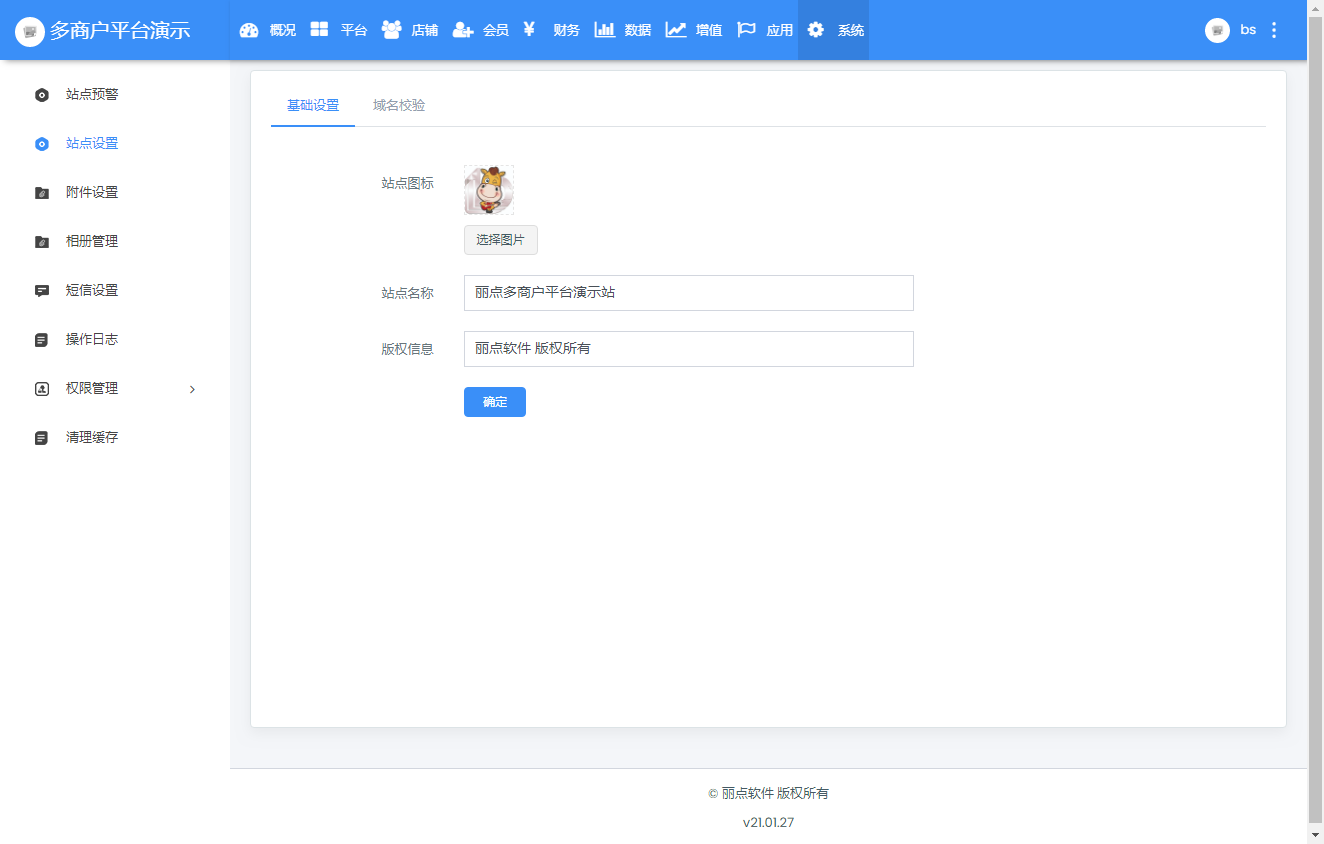Click the 站点图标 label
Image resolution: width=1324 pixels, height=844 pixels.
click(x=408, y=183)
